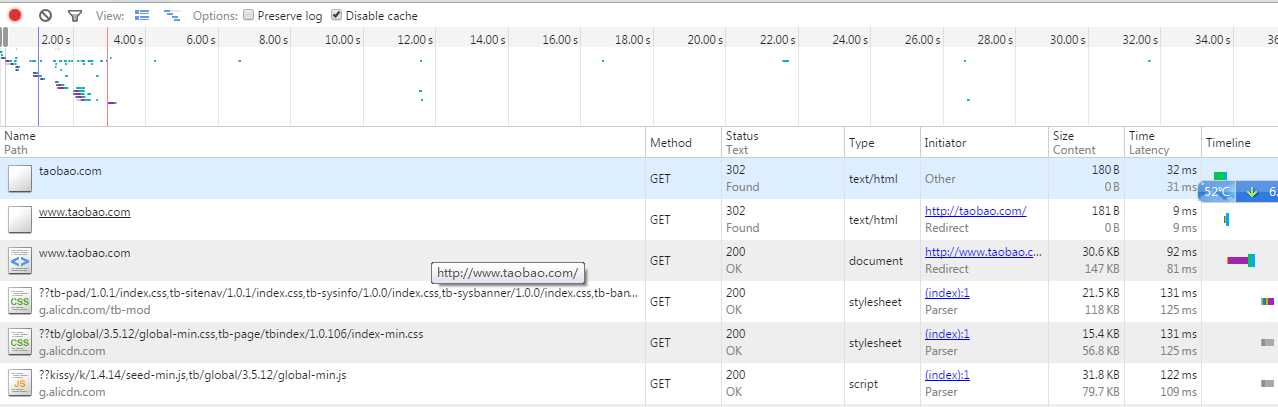Click the JS icon for seed-min.js request
This screenshot has height=407, width=1278.
pyautogui.click(x=20, y=384)
